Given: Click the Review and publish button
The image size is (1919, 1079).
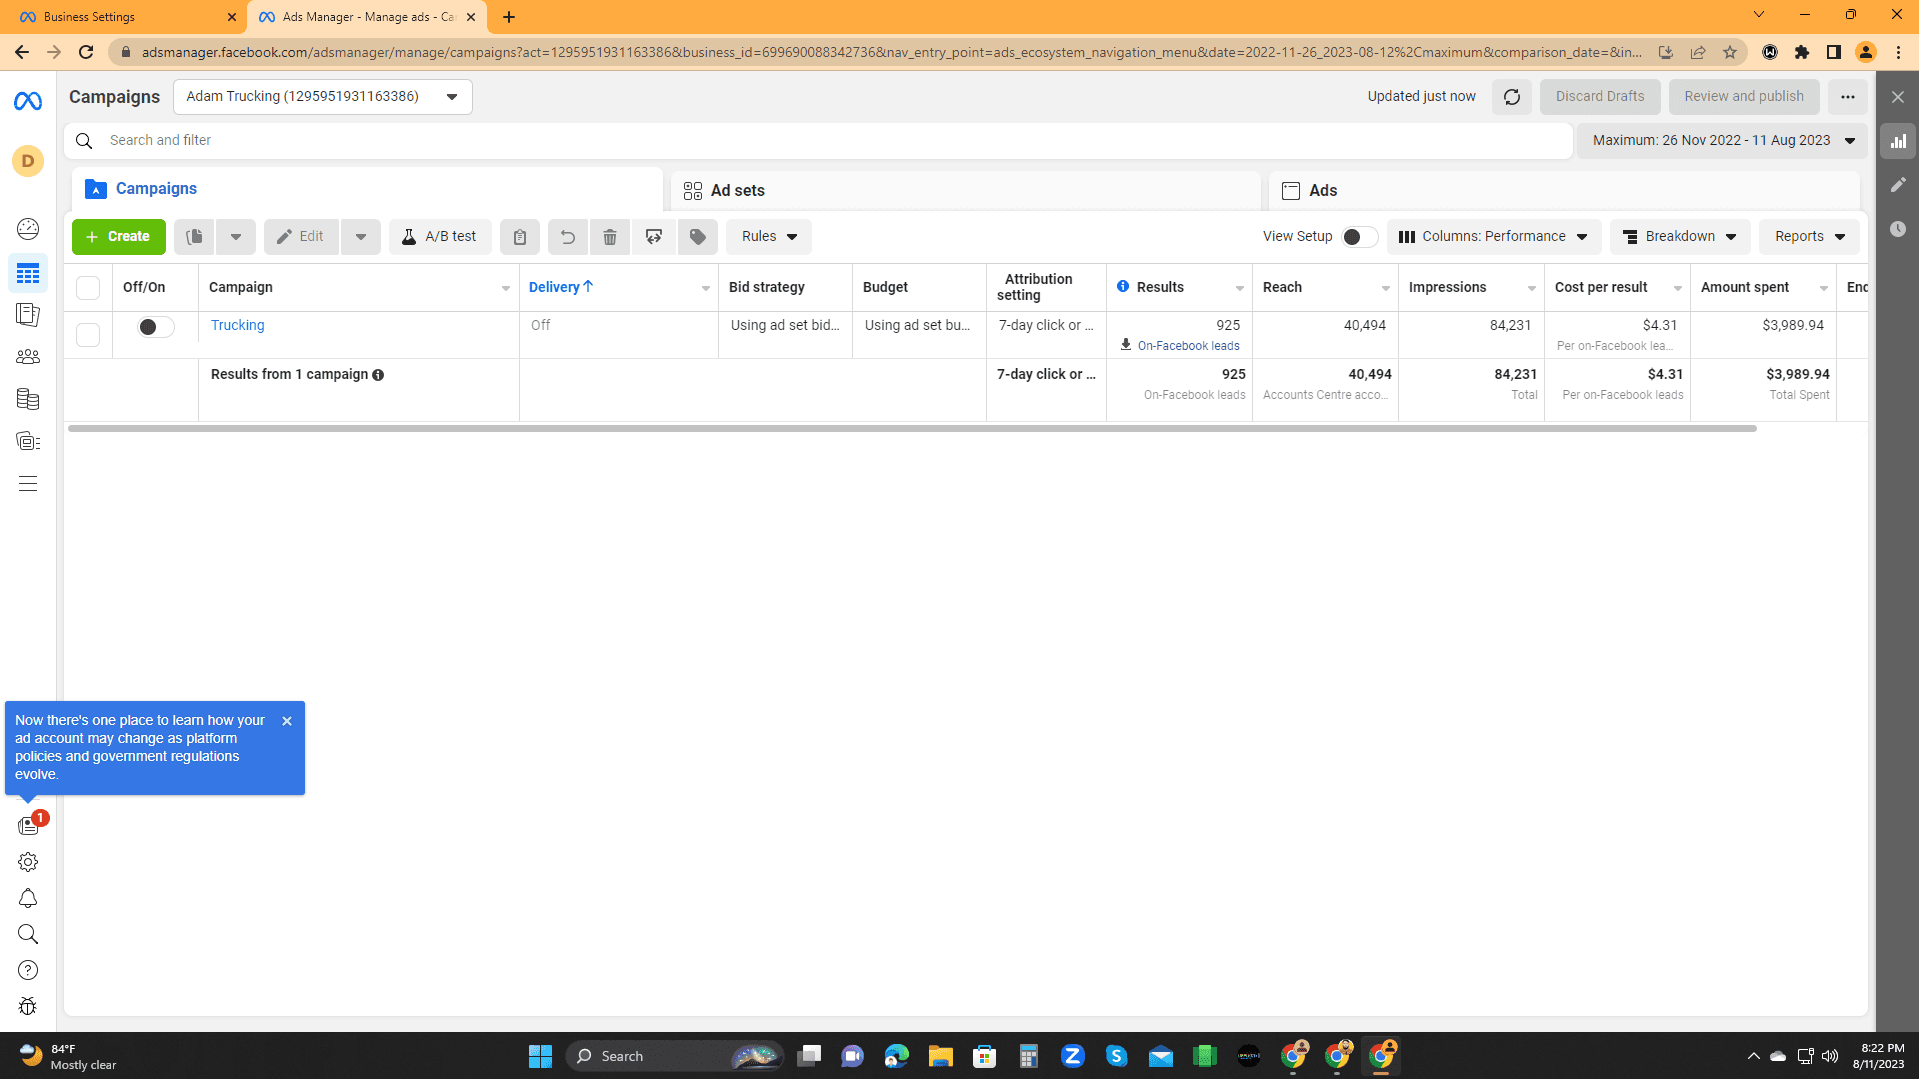Looking at the screenshot, I should pyautogui.click(x=1744, y=97).
